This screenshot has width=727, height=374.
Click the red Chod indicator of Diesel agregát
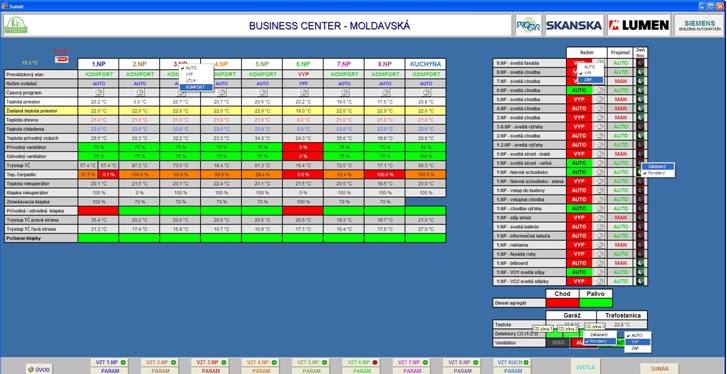[562, 303]
